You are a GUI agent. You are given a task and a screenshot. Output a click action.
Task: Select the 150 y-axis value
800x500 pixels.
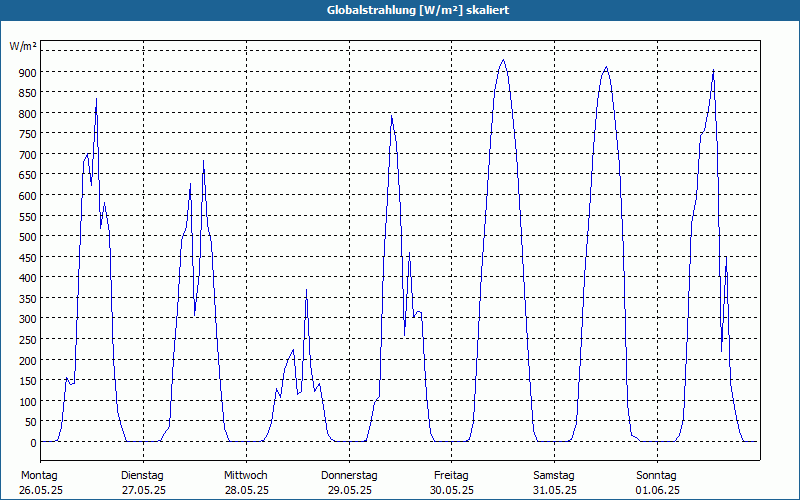28,381
